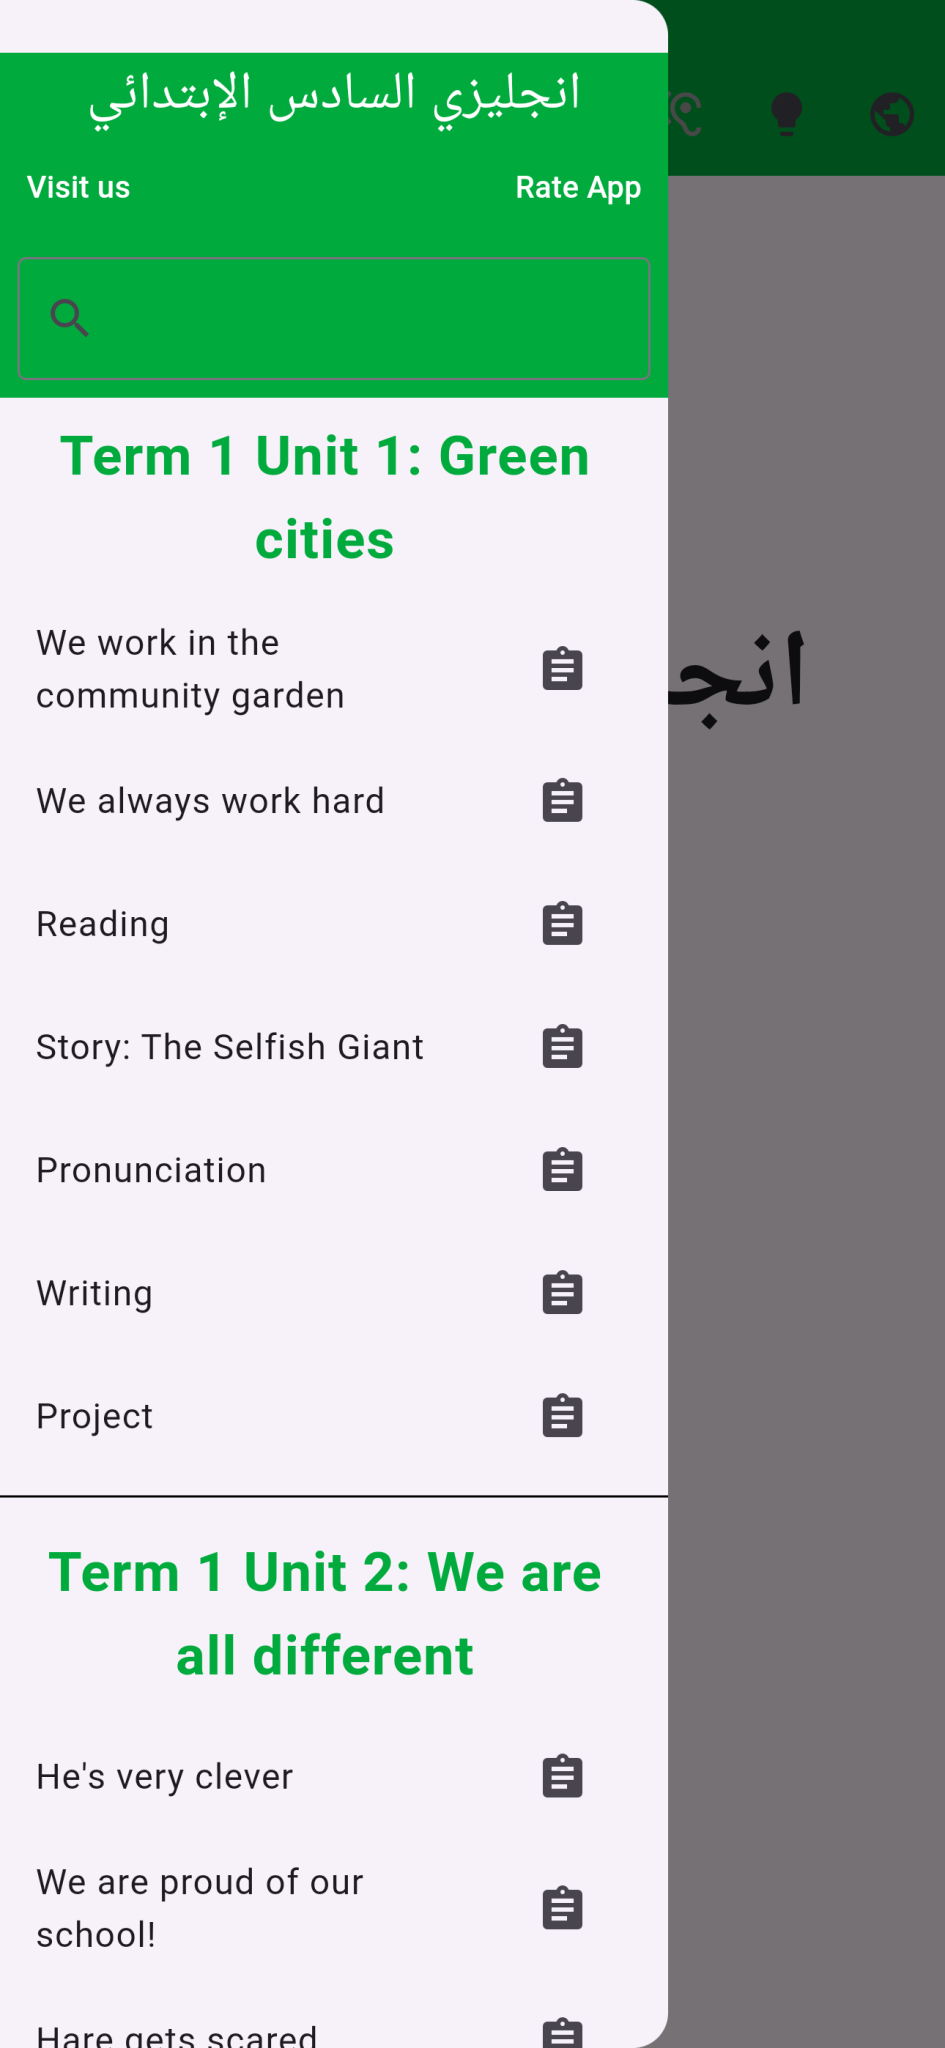This screenshot has height=2048, width=945.
Task: Click clipboard icon for We always work hard
Action: pos(562,801)
